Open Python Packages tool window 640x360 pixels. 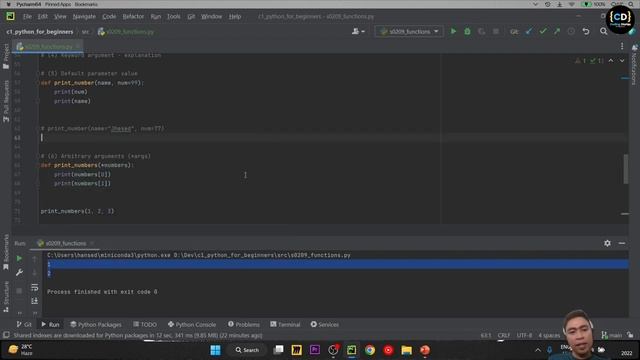coord(96,324)
